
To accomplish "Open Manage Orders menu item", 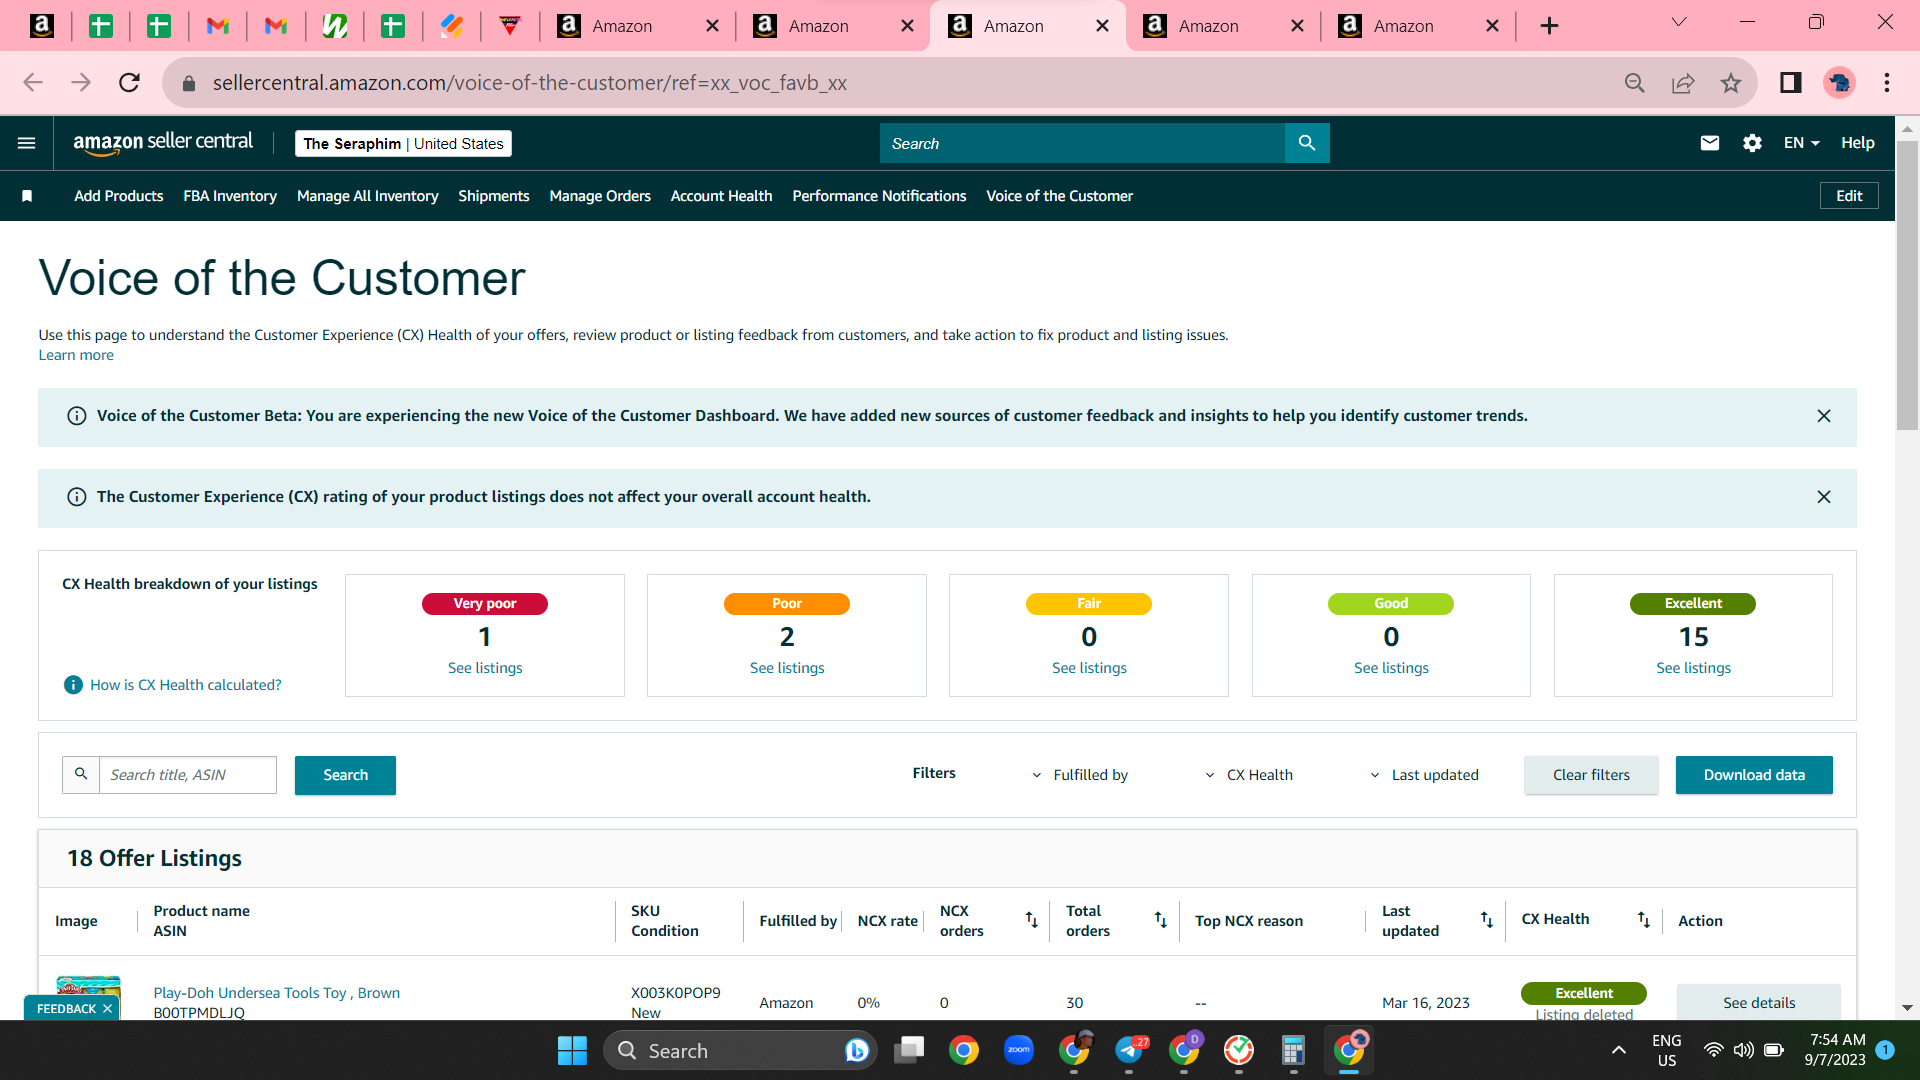I will [600, 196].
